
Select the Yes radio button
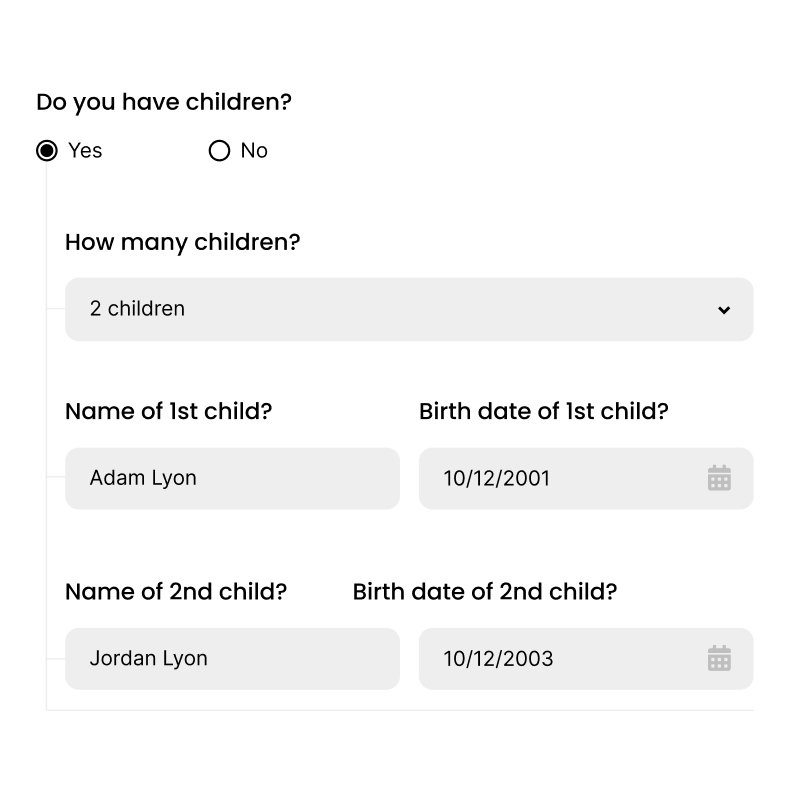pos(47,151)
